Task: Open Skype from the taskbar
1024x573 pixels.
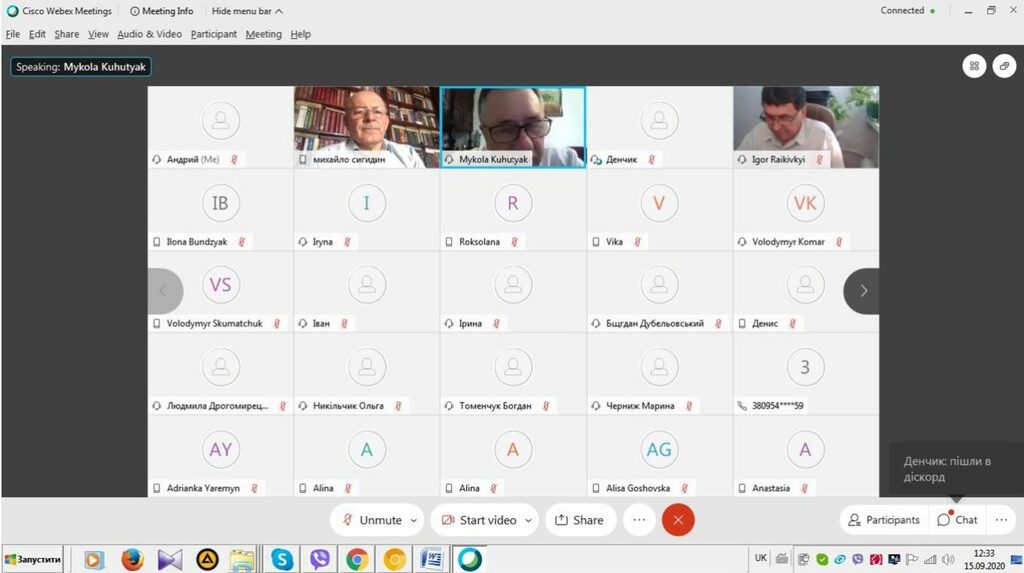Action: (283, 559)
